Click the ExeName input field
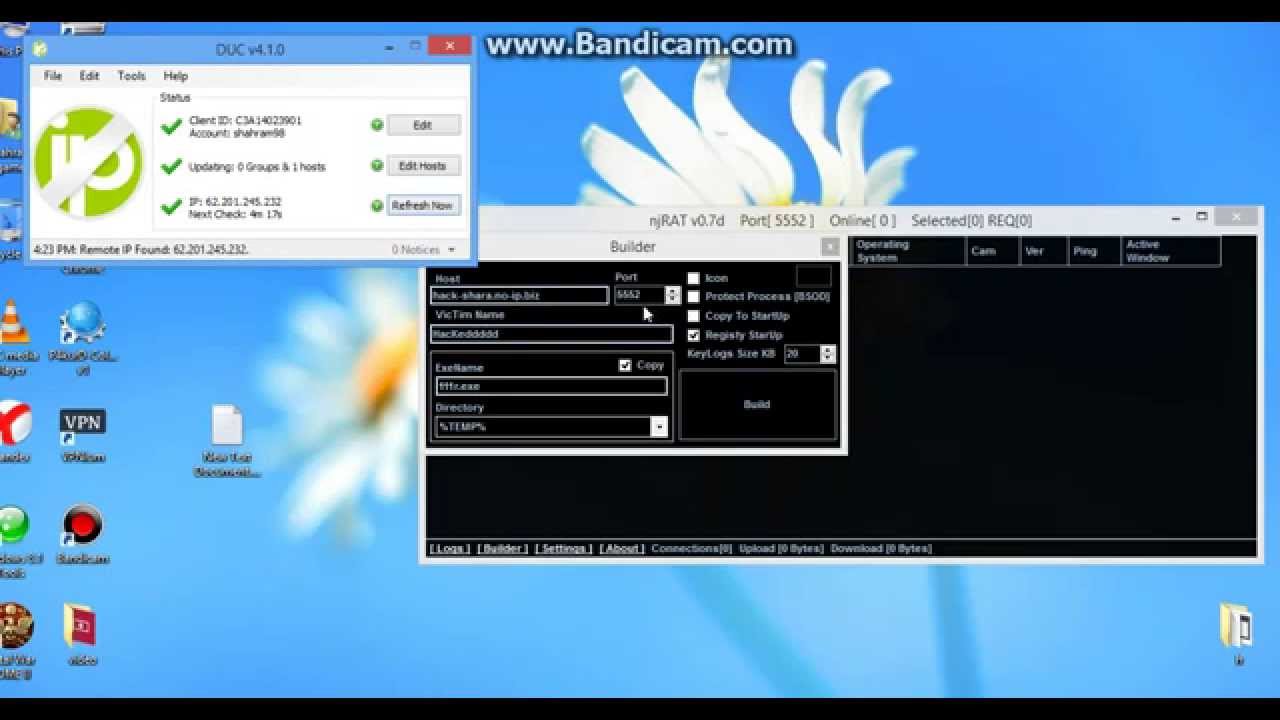 coord(551,386)
